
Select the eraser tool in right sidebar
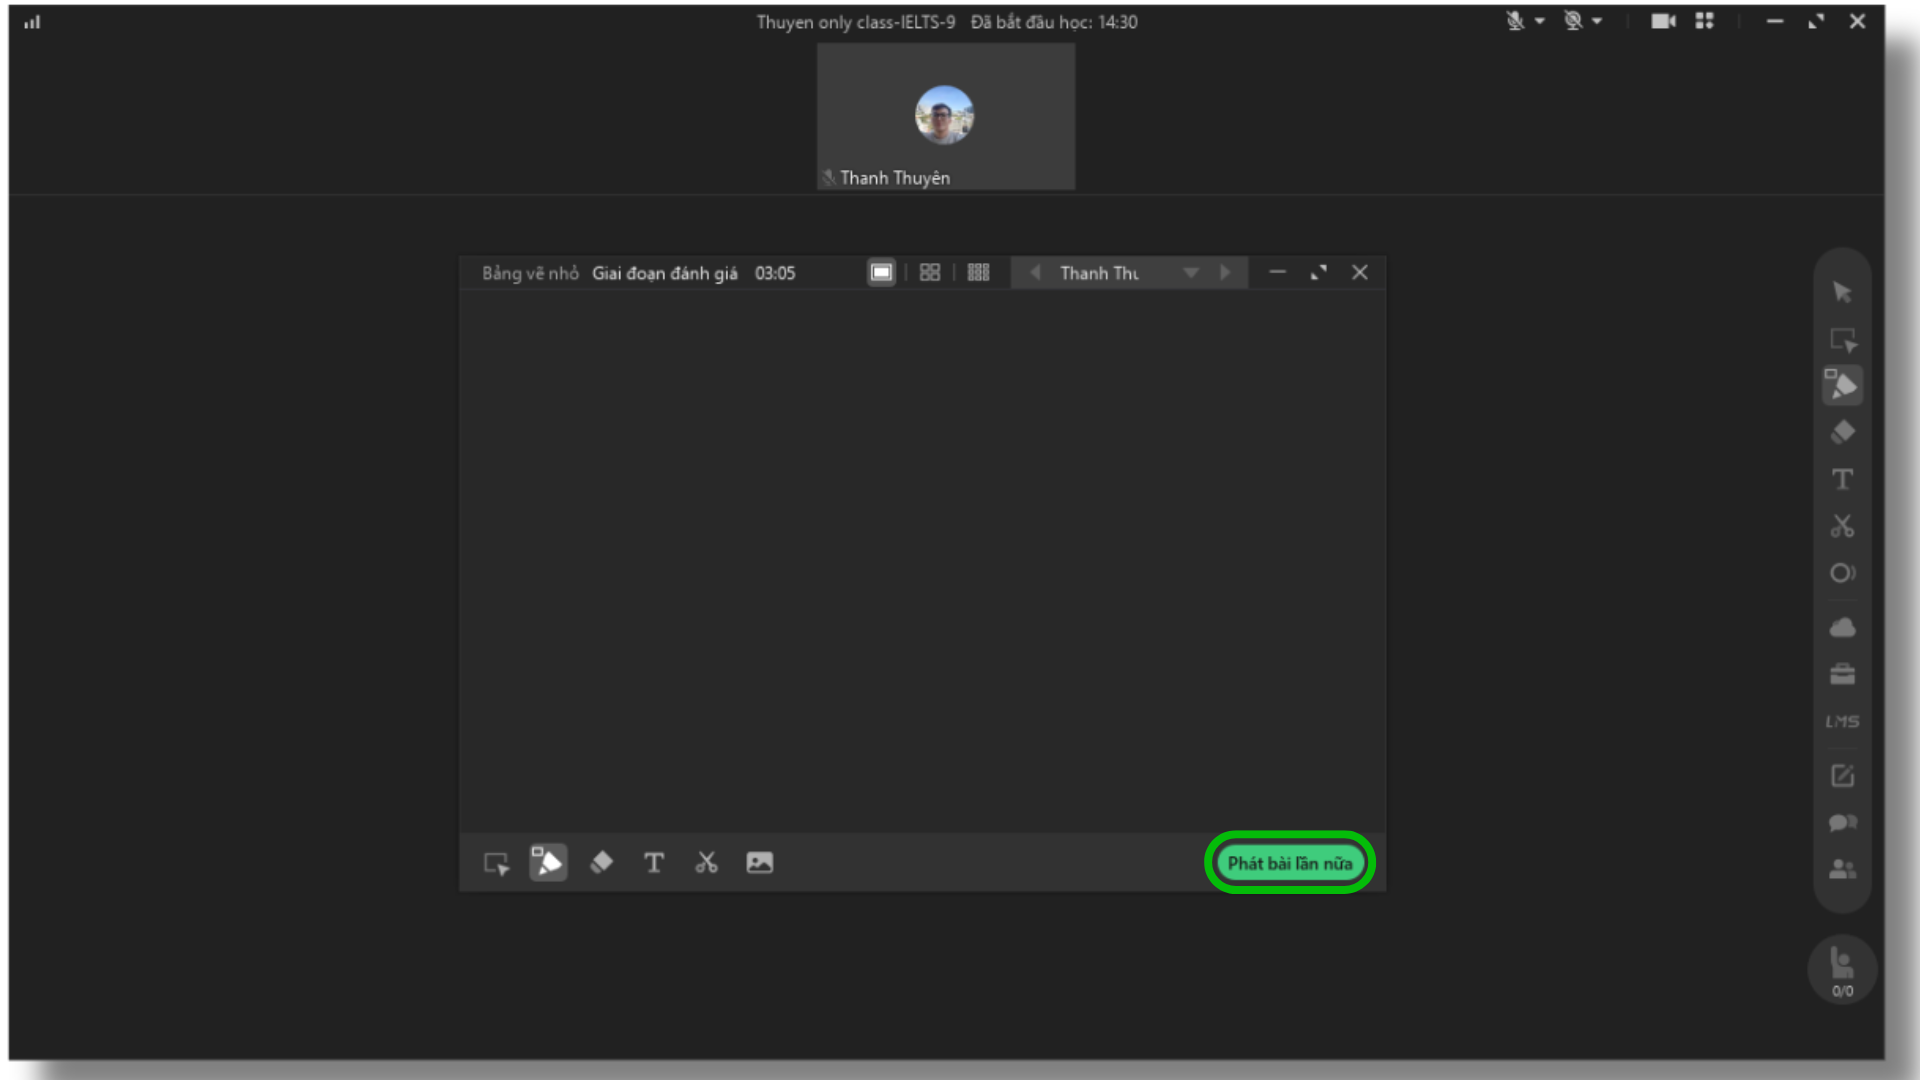click(1842, 432)
